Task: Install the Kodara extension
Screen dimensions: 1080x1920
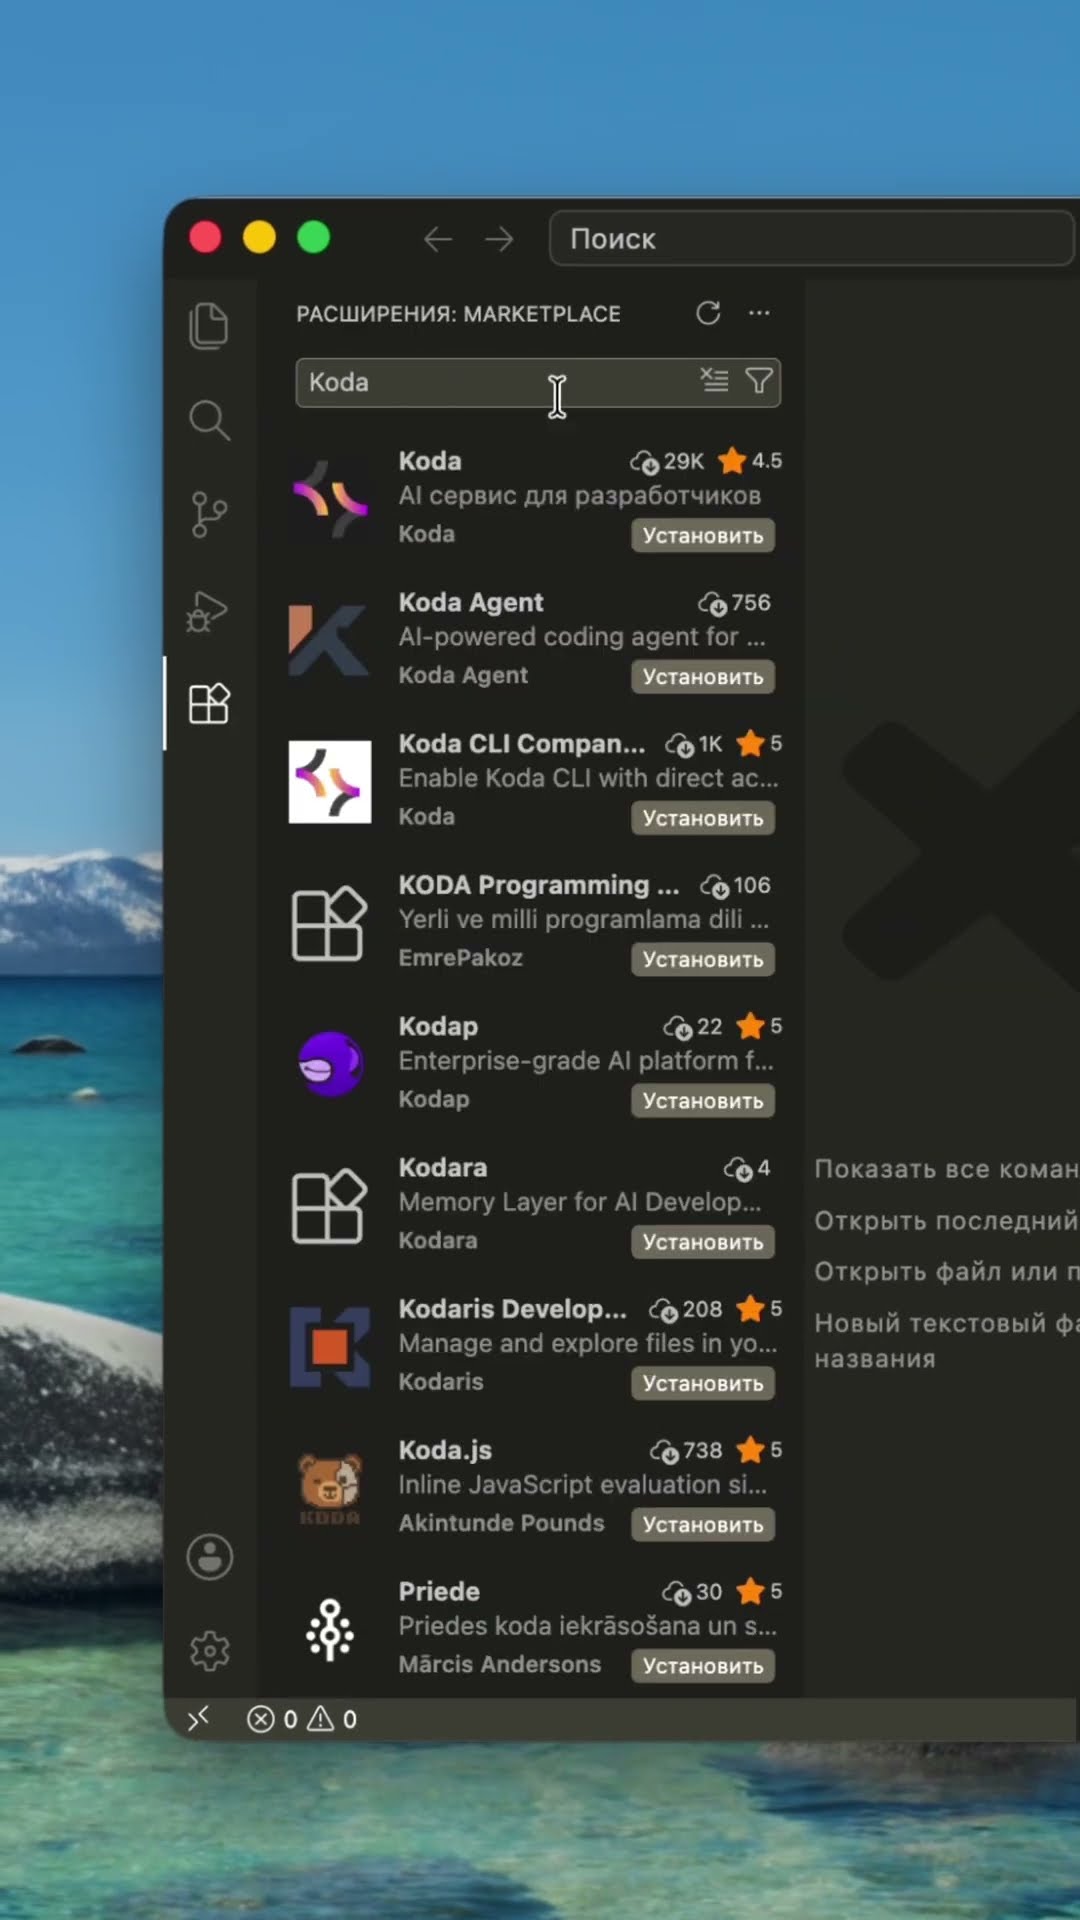Action: [x=703, y=1242]
